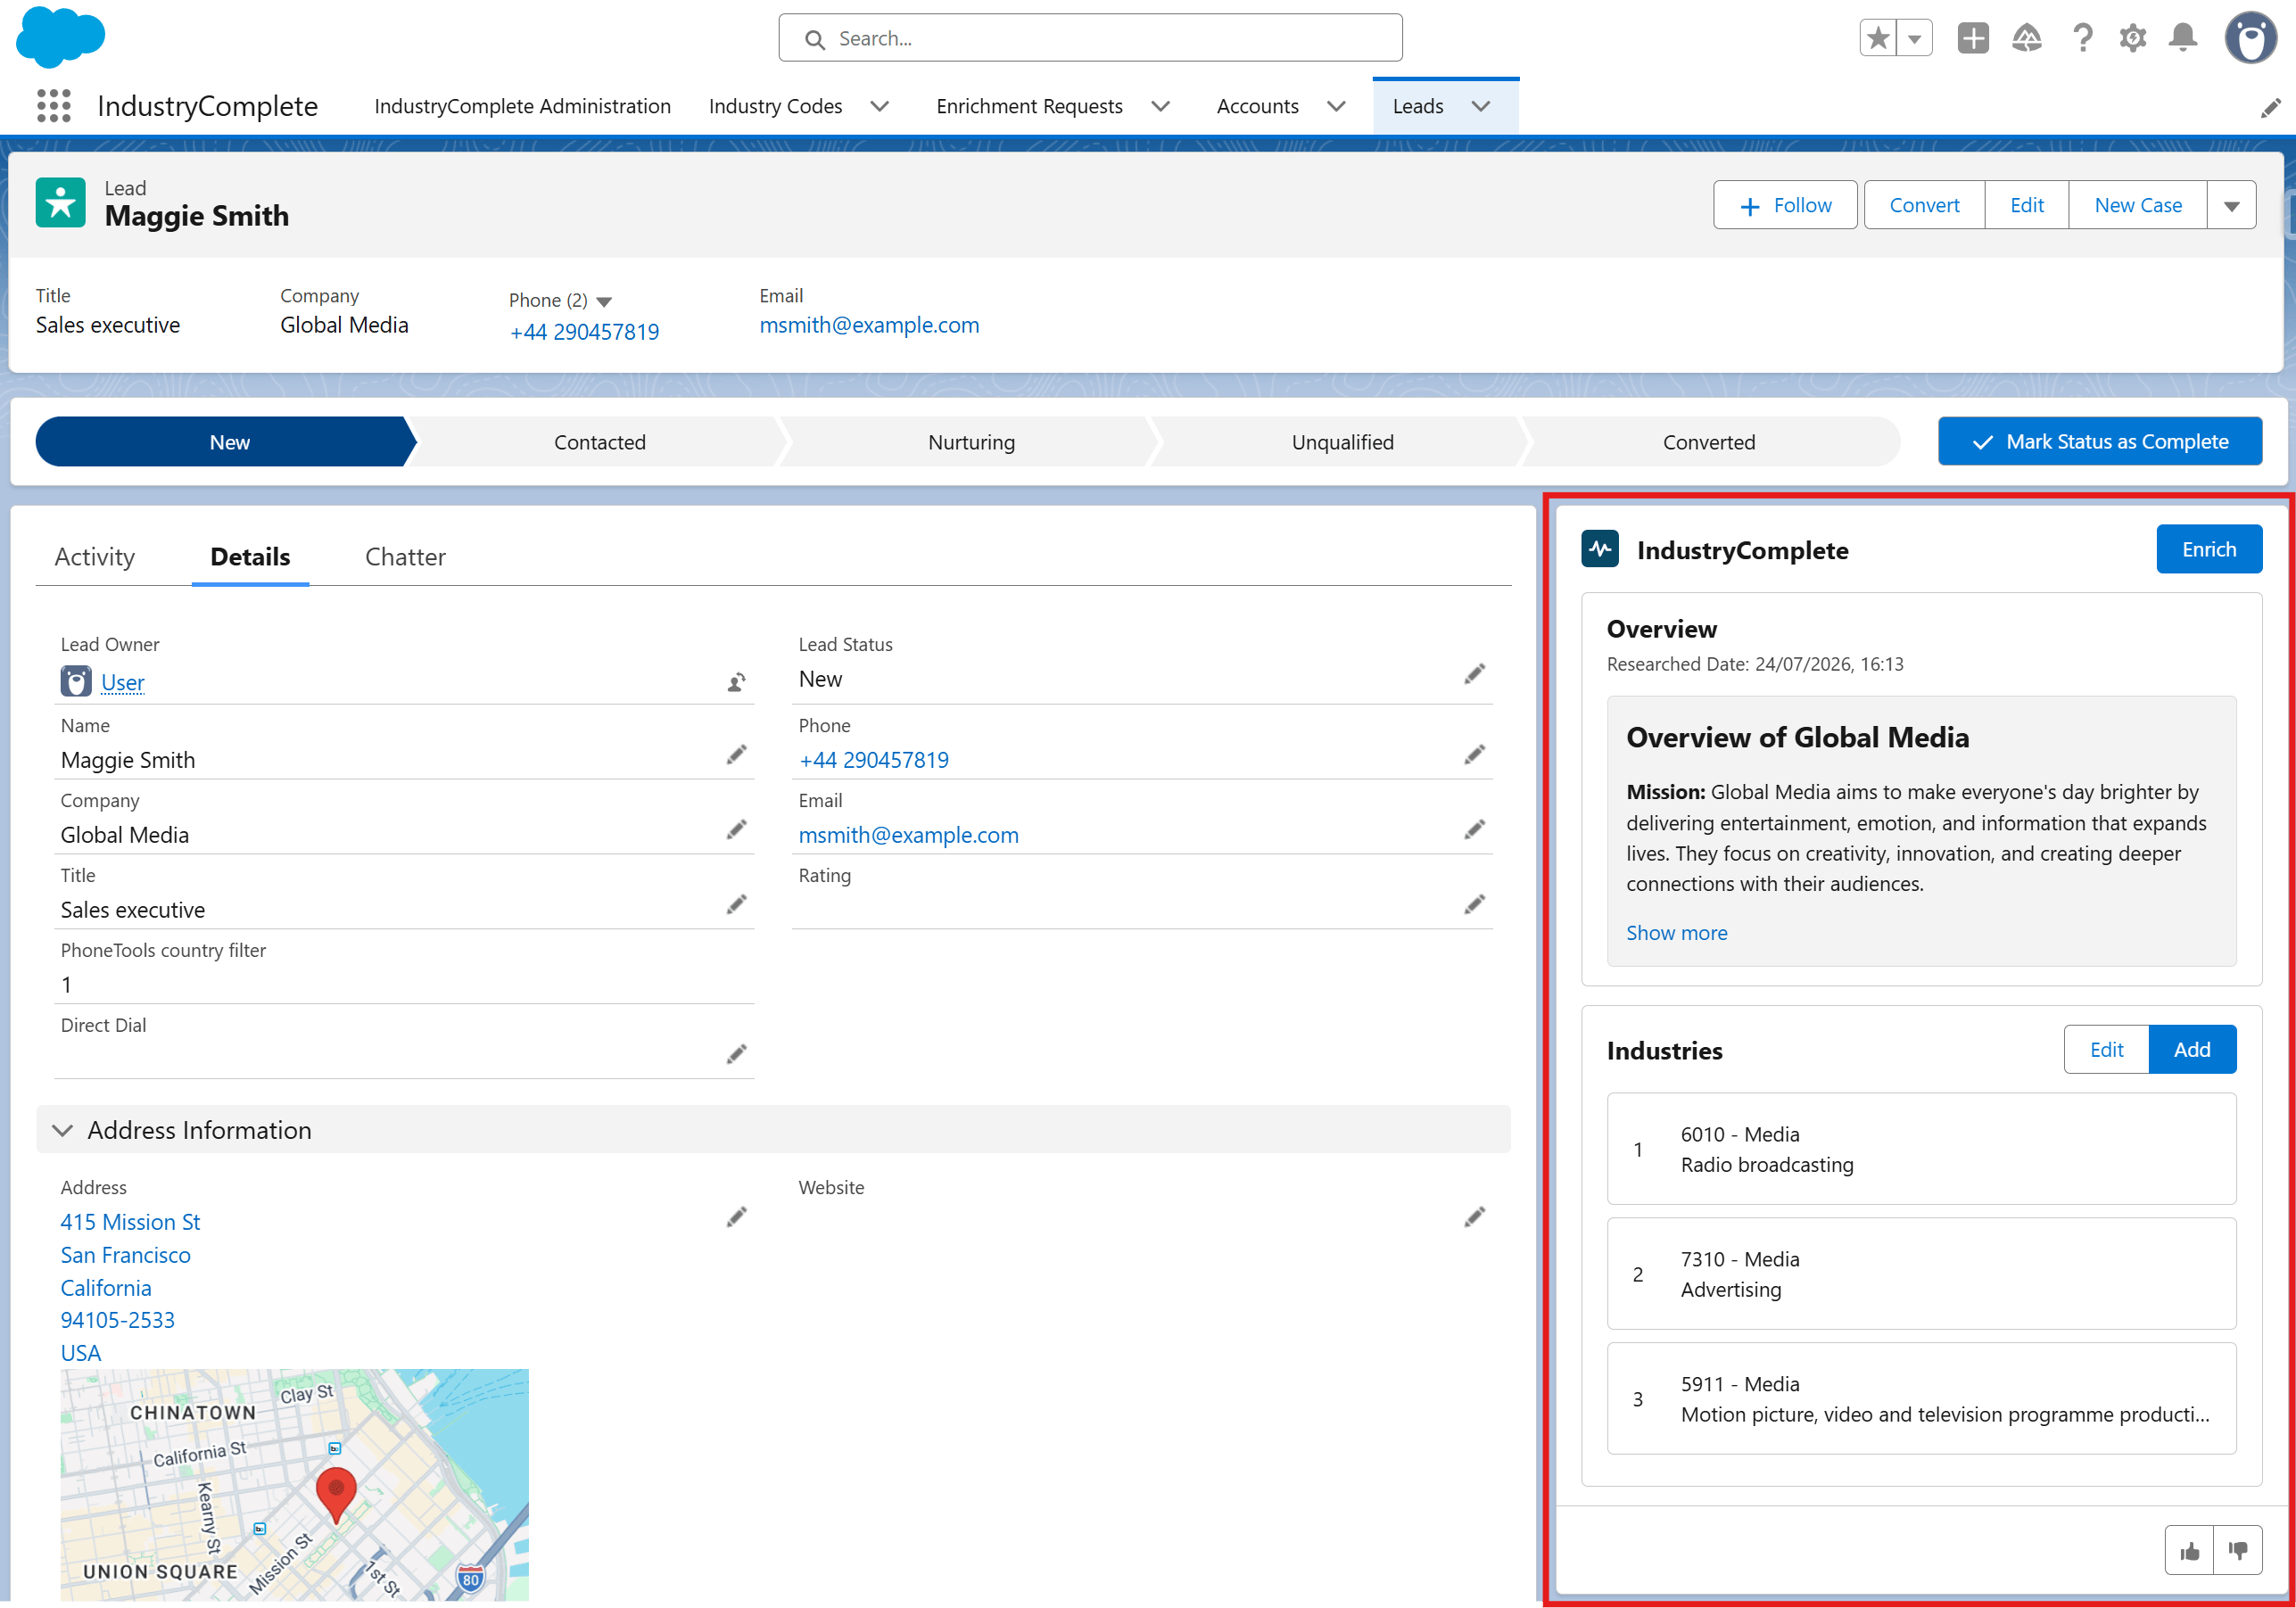Edit the Address field pencil
The width and height of the screenshot is (2296, 1608).
tap(737, 1217)
